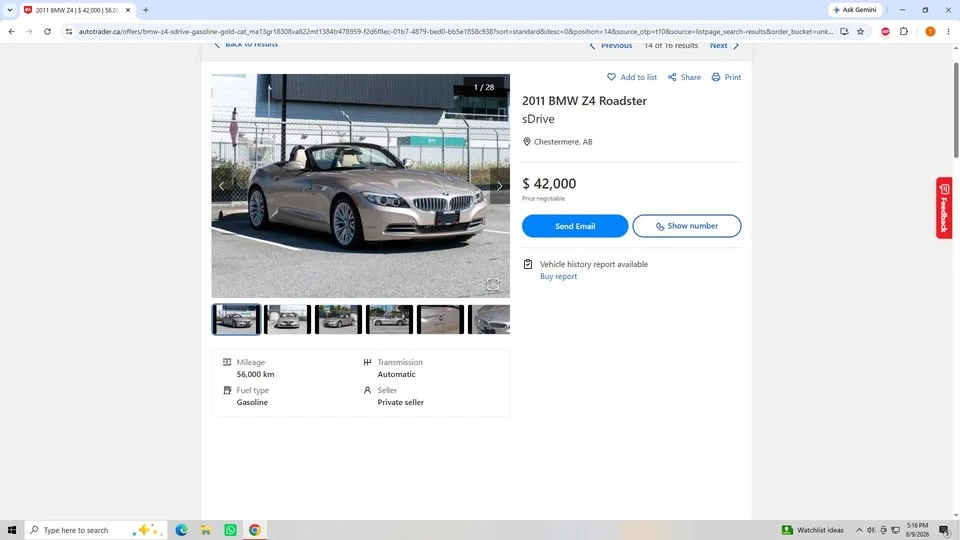Screen dimensions: 960x540
Task: Click the 2011 BMW Z4 Roadster title
Action: pos(584,101)
